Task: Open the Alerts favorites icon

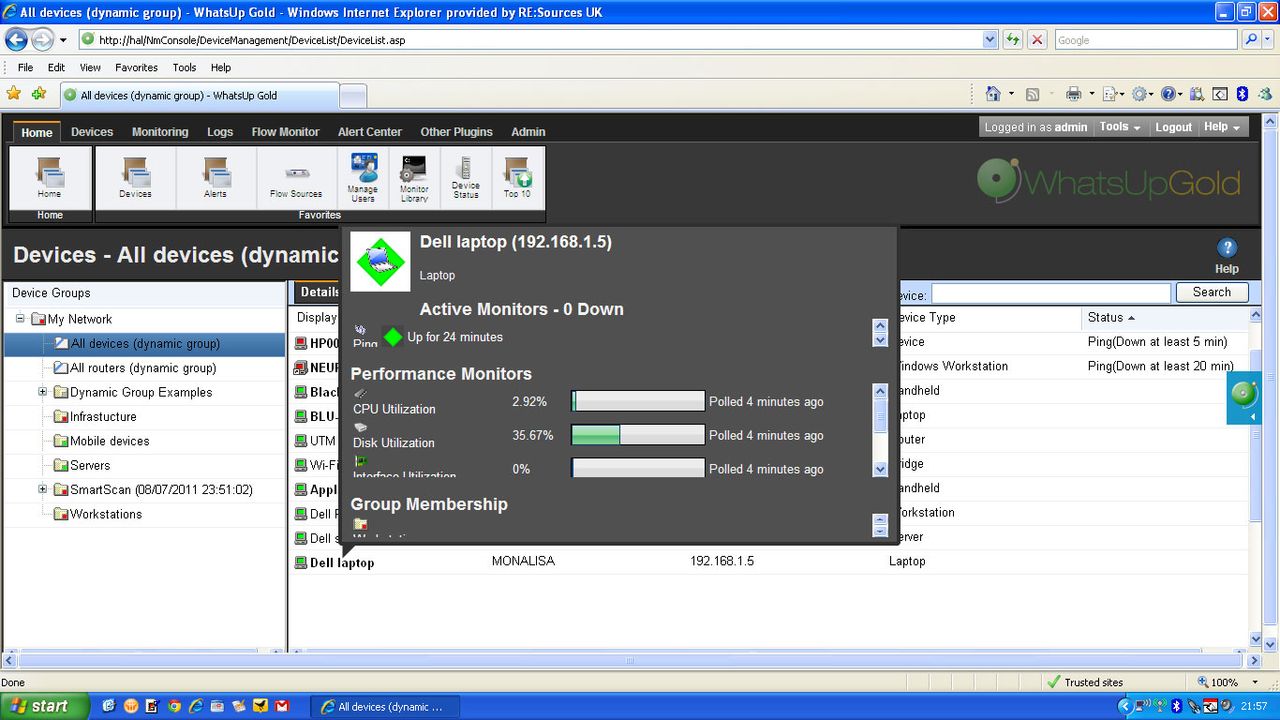Action: pyautogui.click(x=215, y=177)
